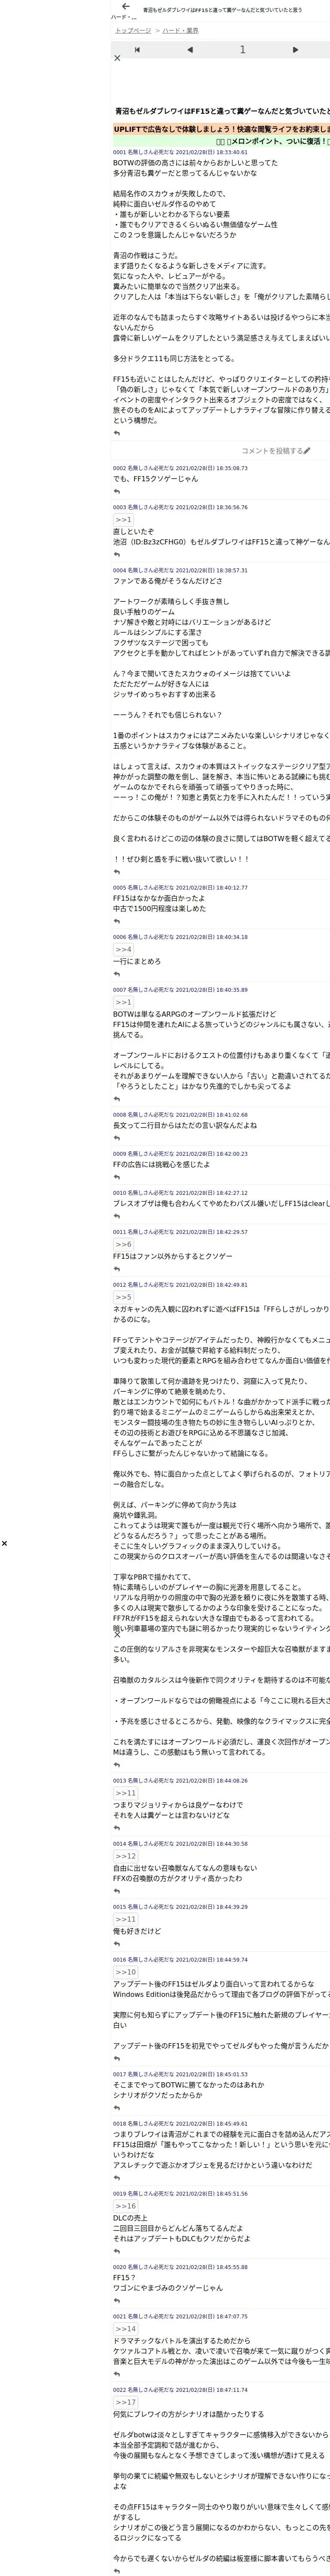Screen dimensions: 330x2576
Task: Follow the >>17 anchor in post 0022
Action: pyautogui.click(x=125, y=2402)
